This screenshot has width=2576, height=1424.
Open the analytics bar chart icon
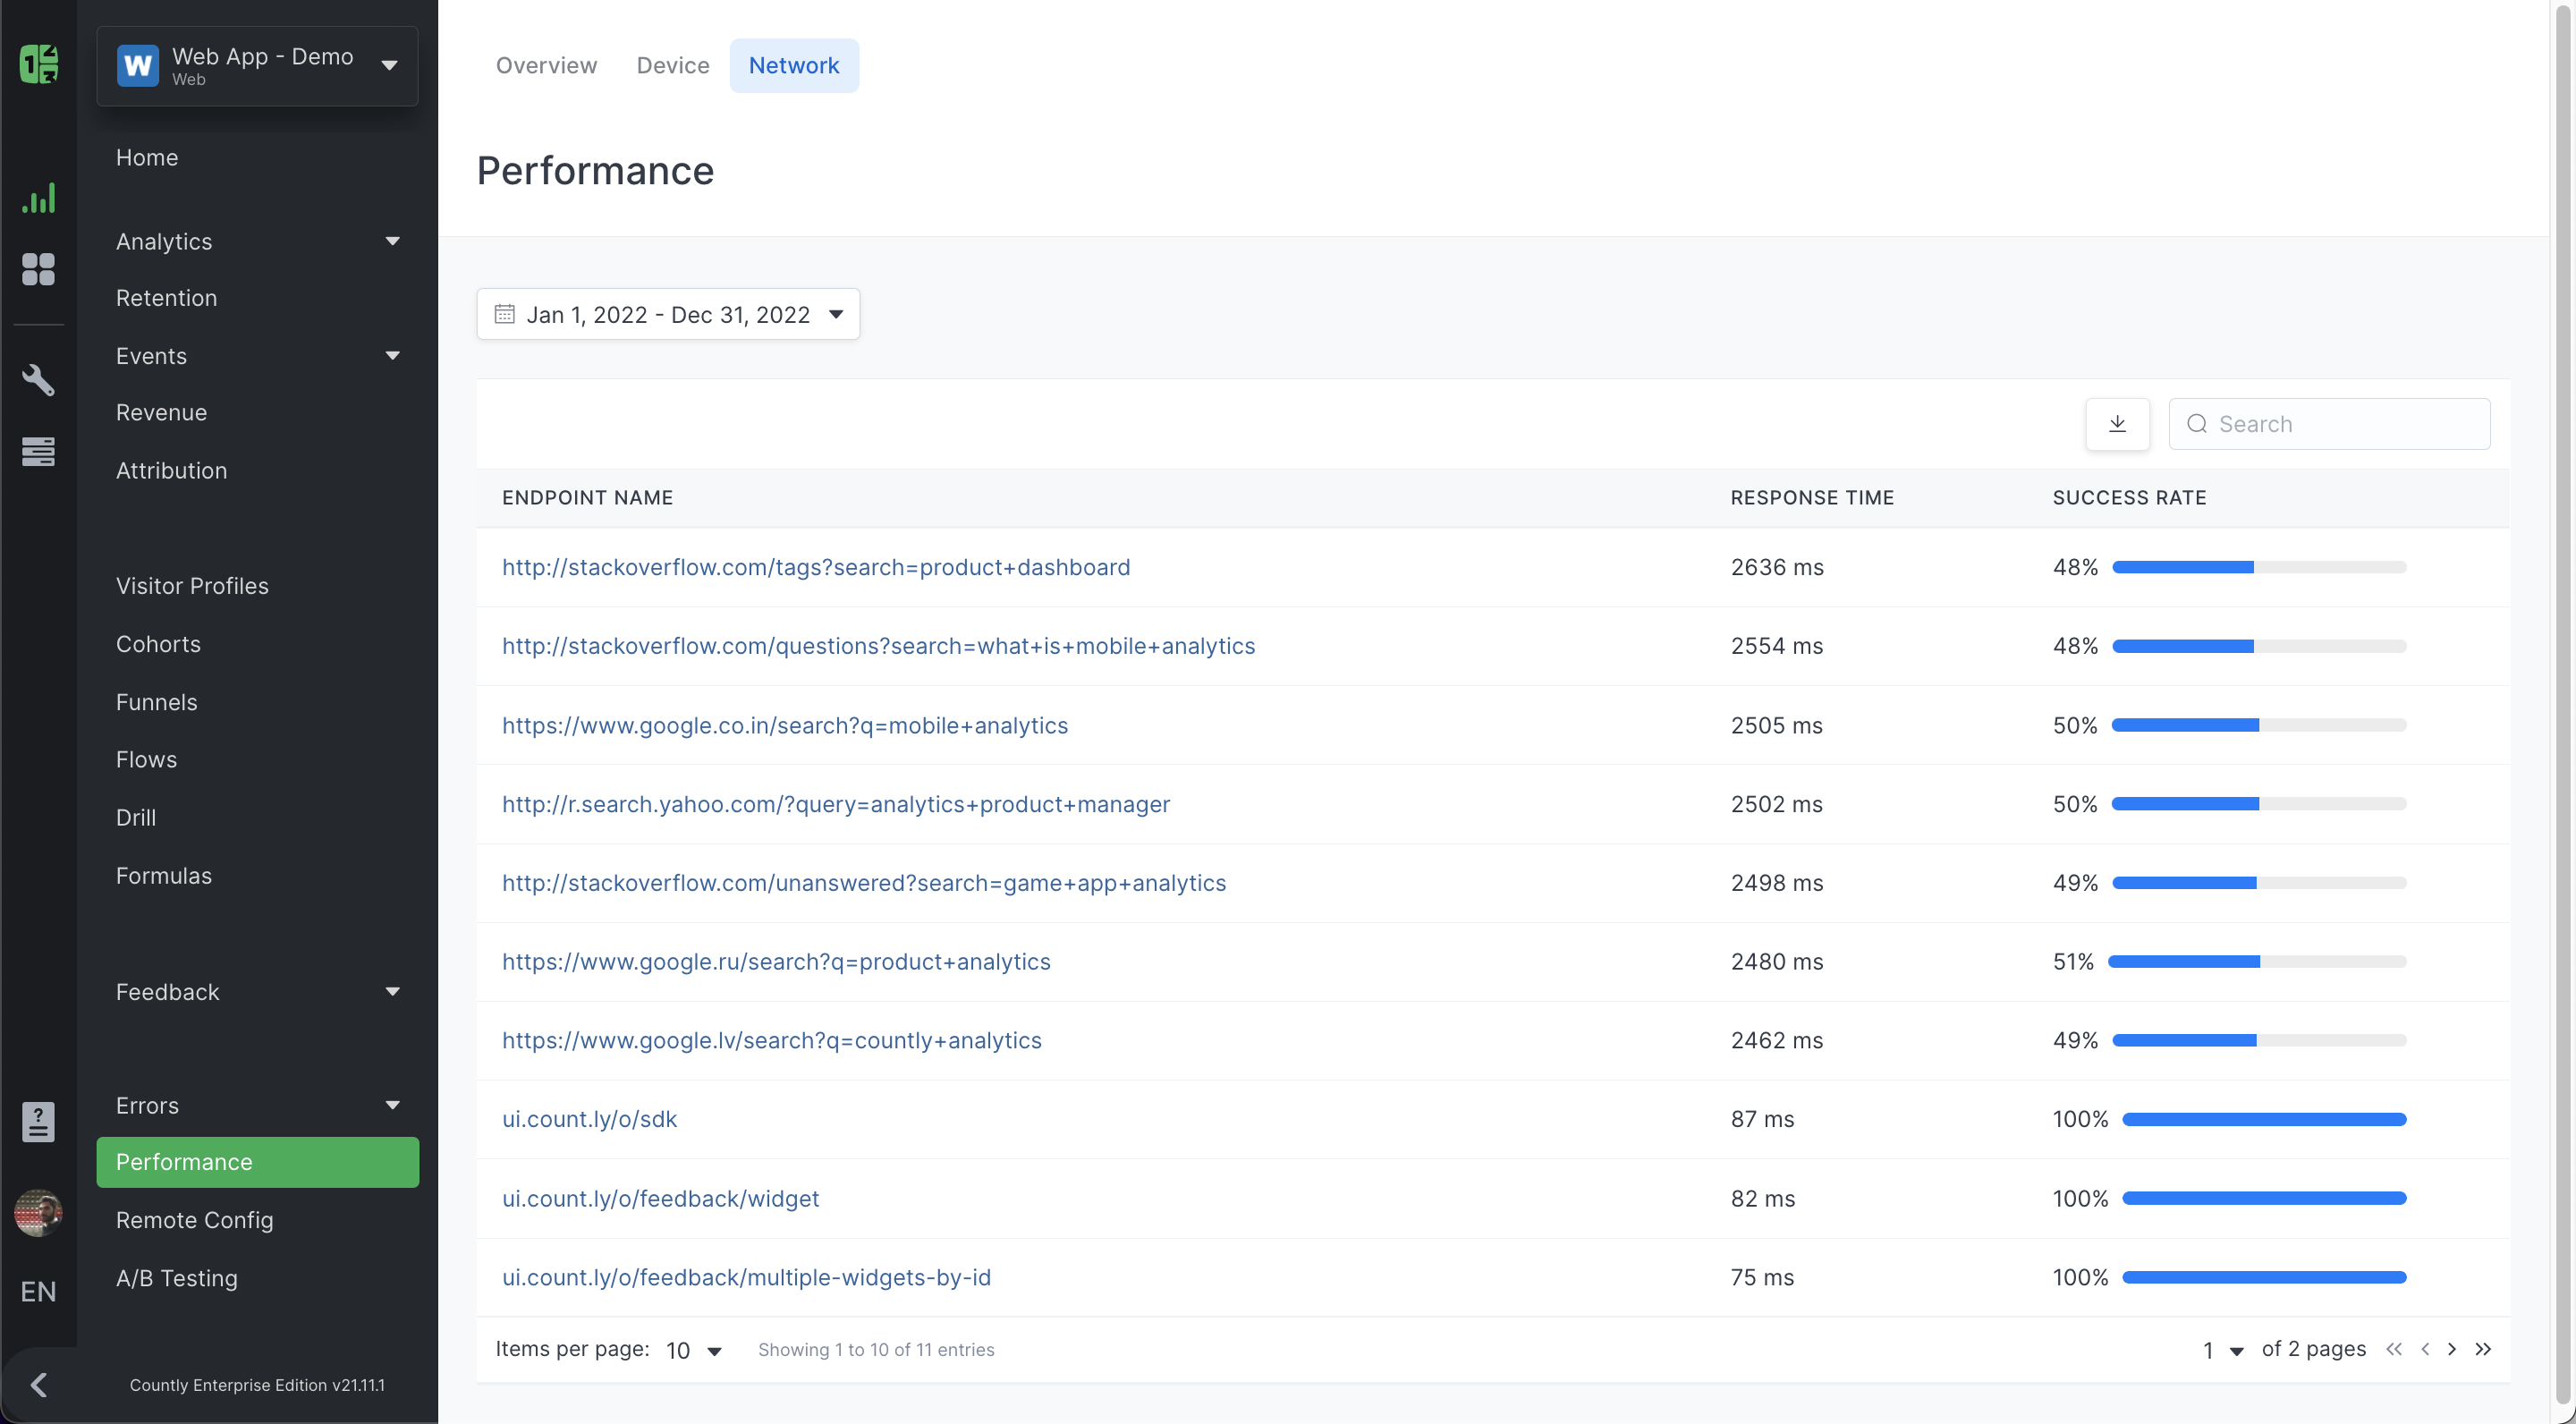38,198
